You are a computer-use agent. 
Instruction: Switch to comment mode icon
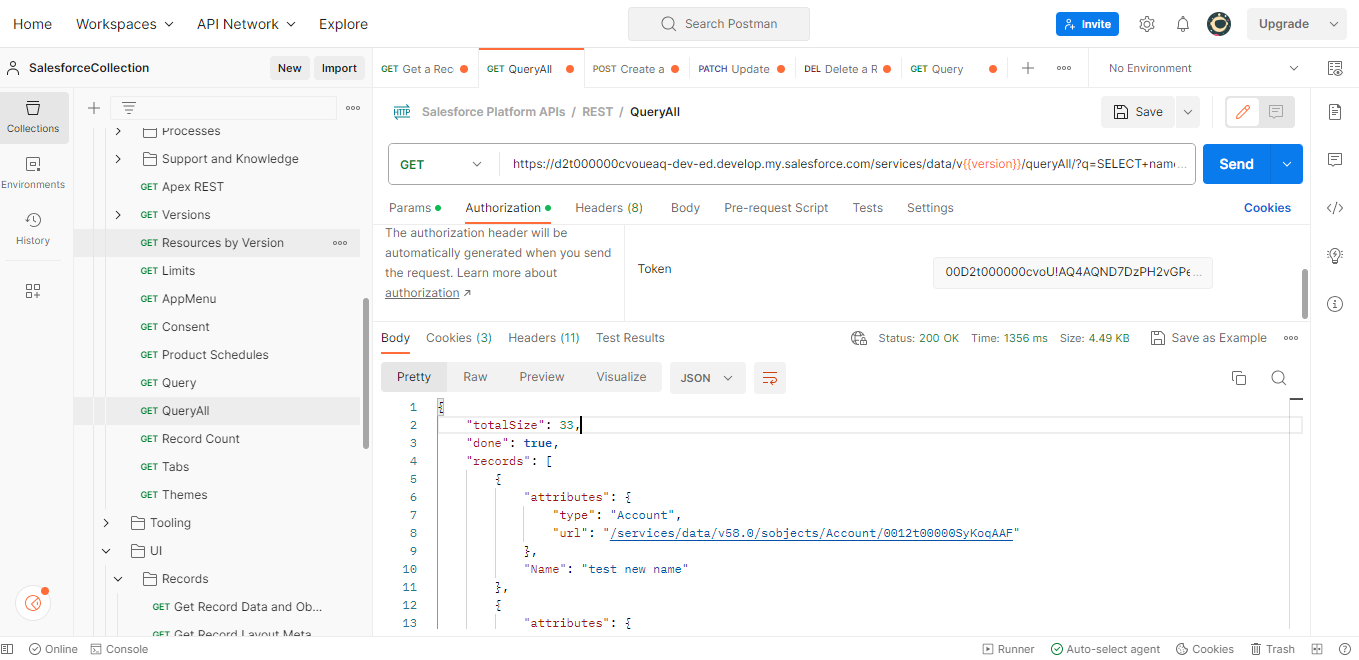point(1276,112)
